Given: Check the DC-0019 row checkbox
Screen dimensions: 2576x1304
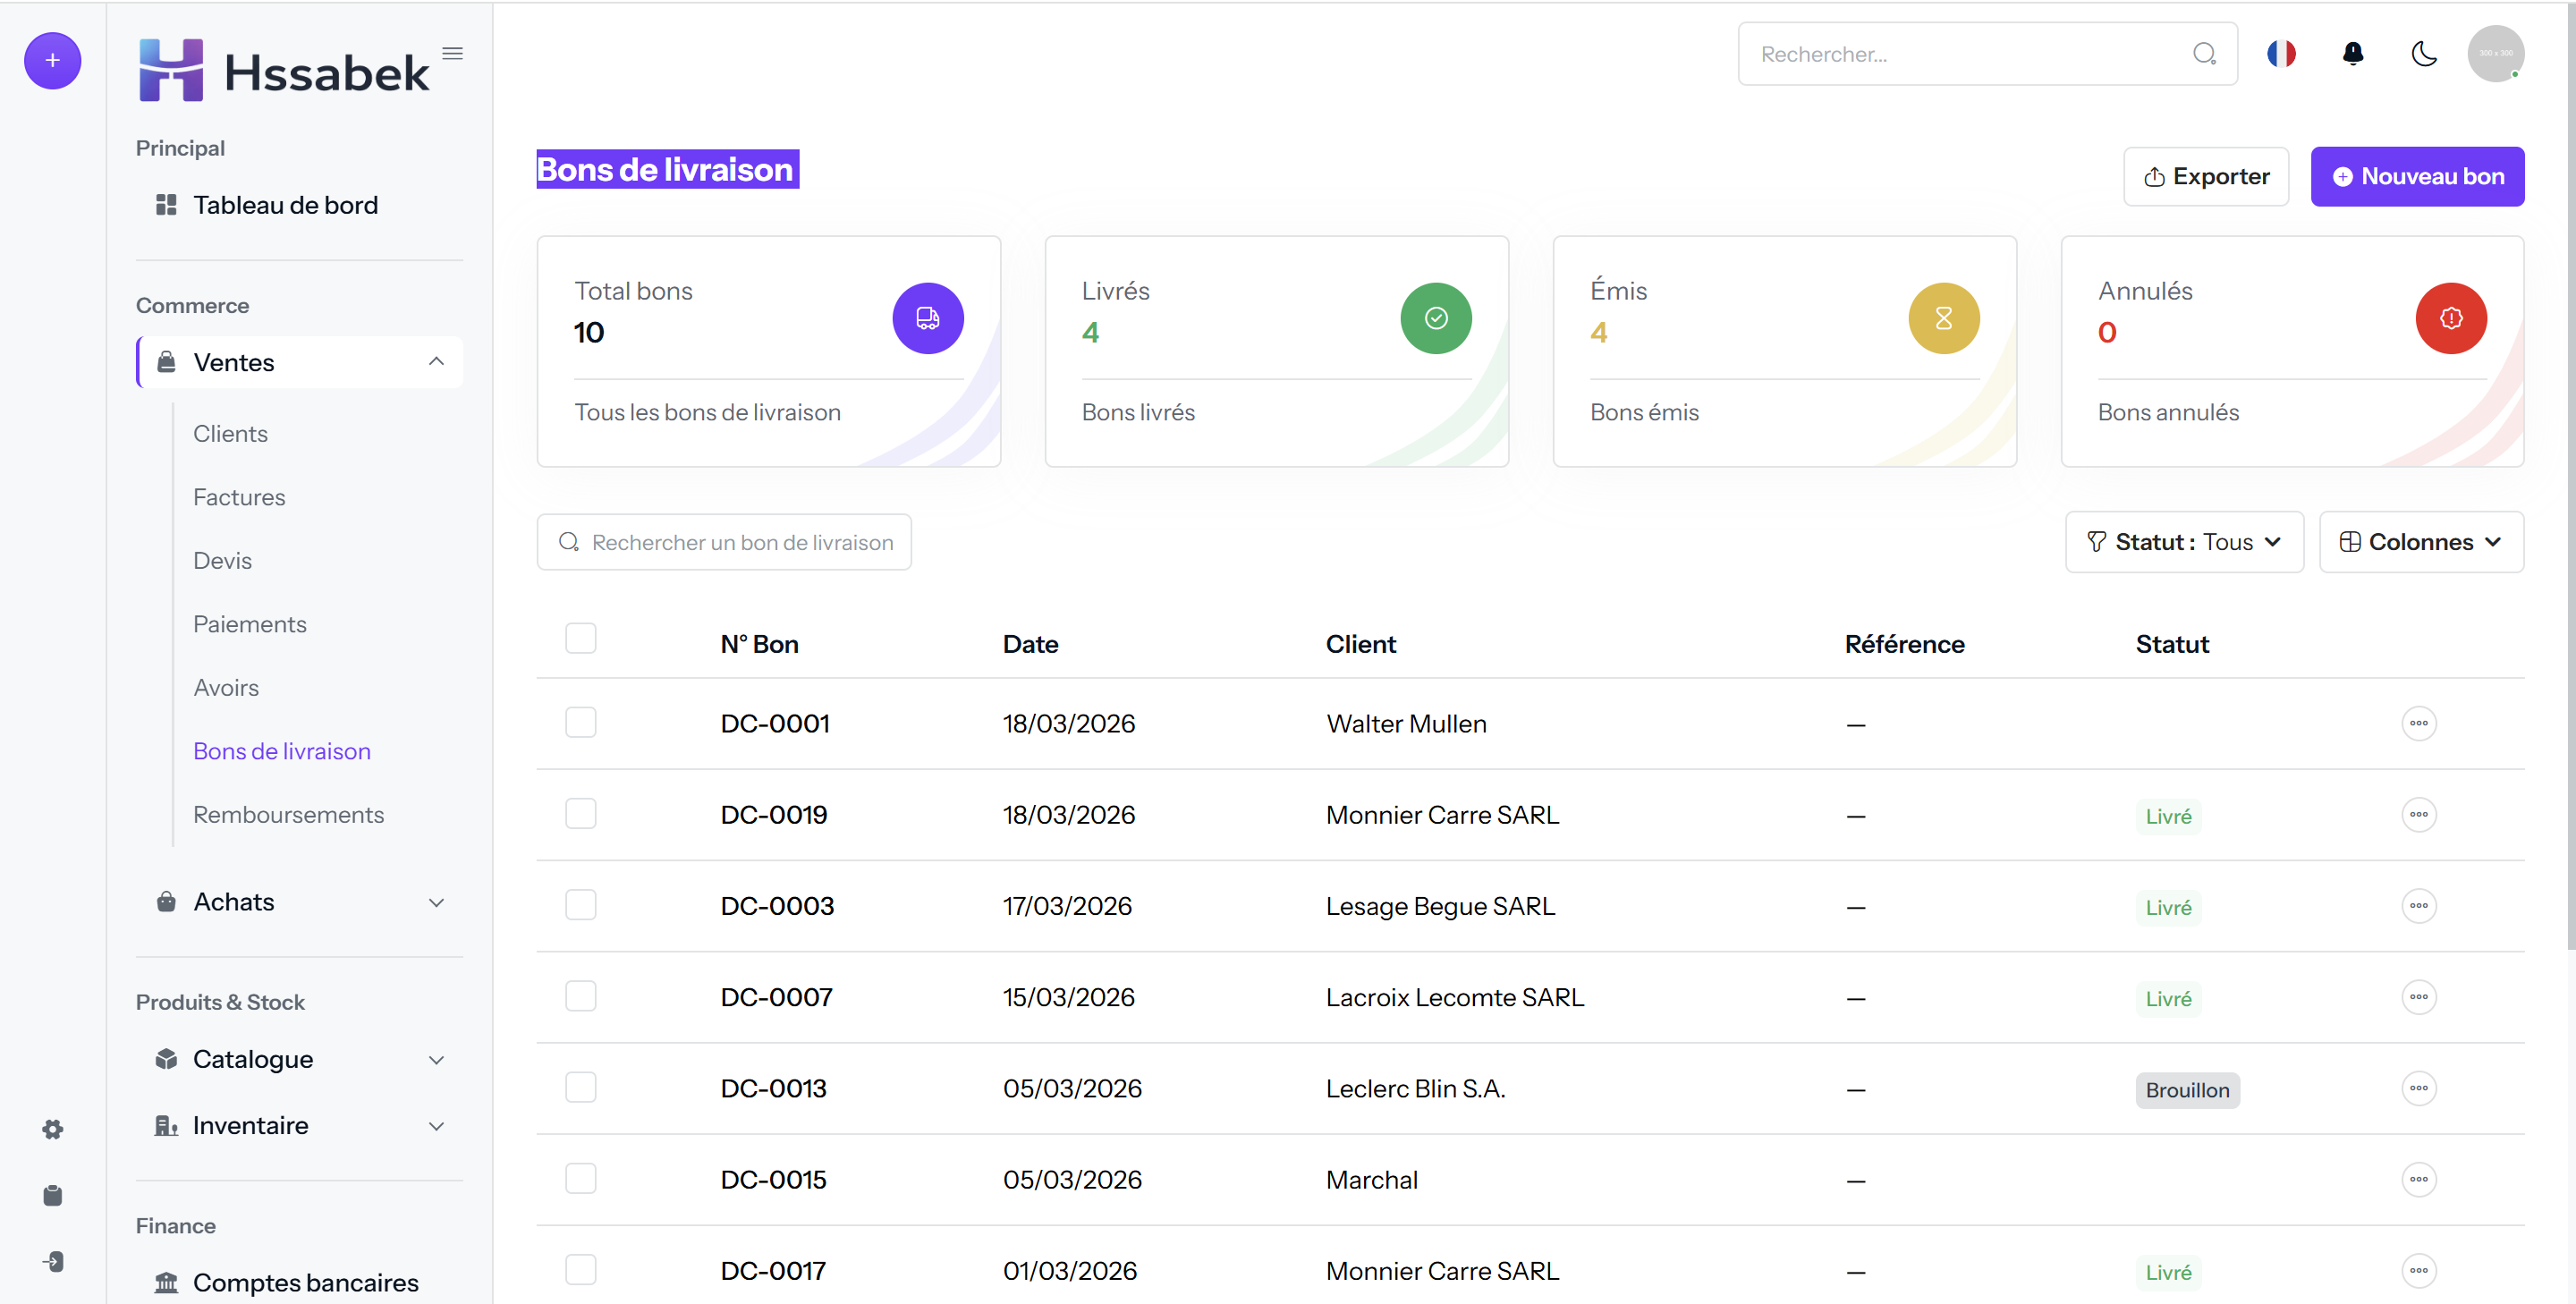Looking at the screenshot, I should pos(580,814).
